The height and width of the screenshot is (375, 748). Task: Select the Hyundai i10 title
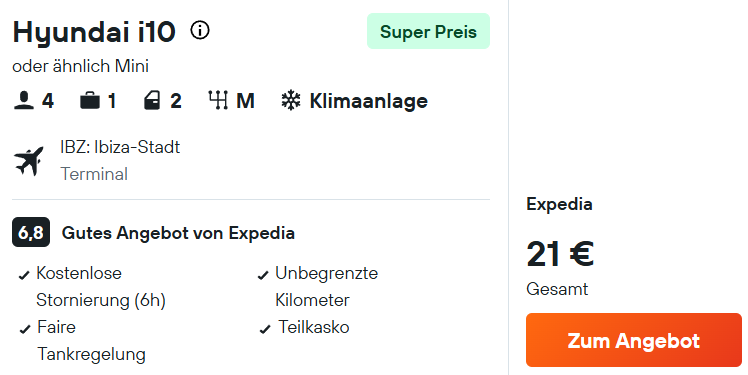point(94,32)
